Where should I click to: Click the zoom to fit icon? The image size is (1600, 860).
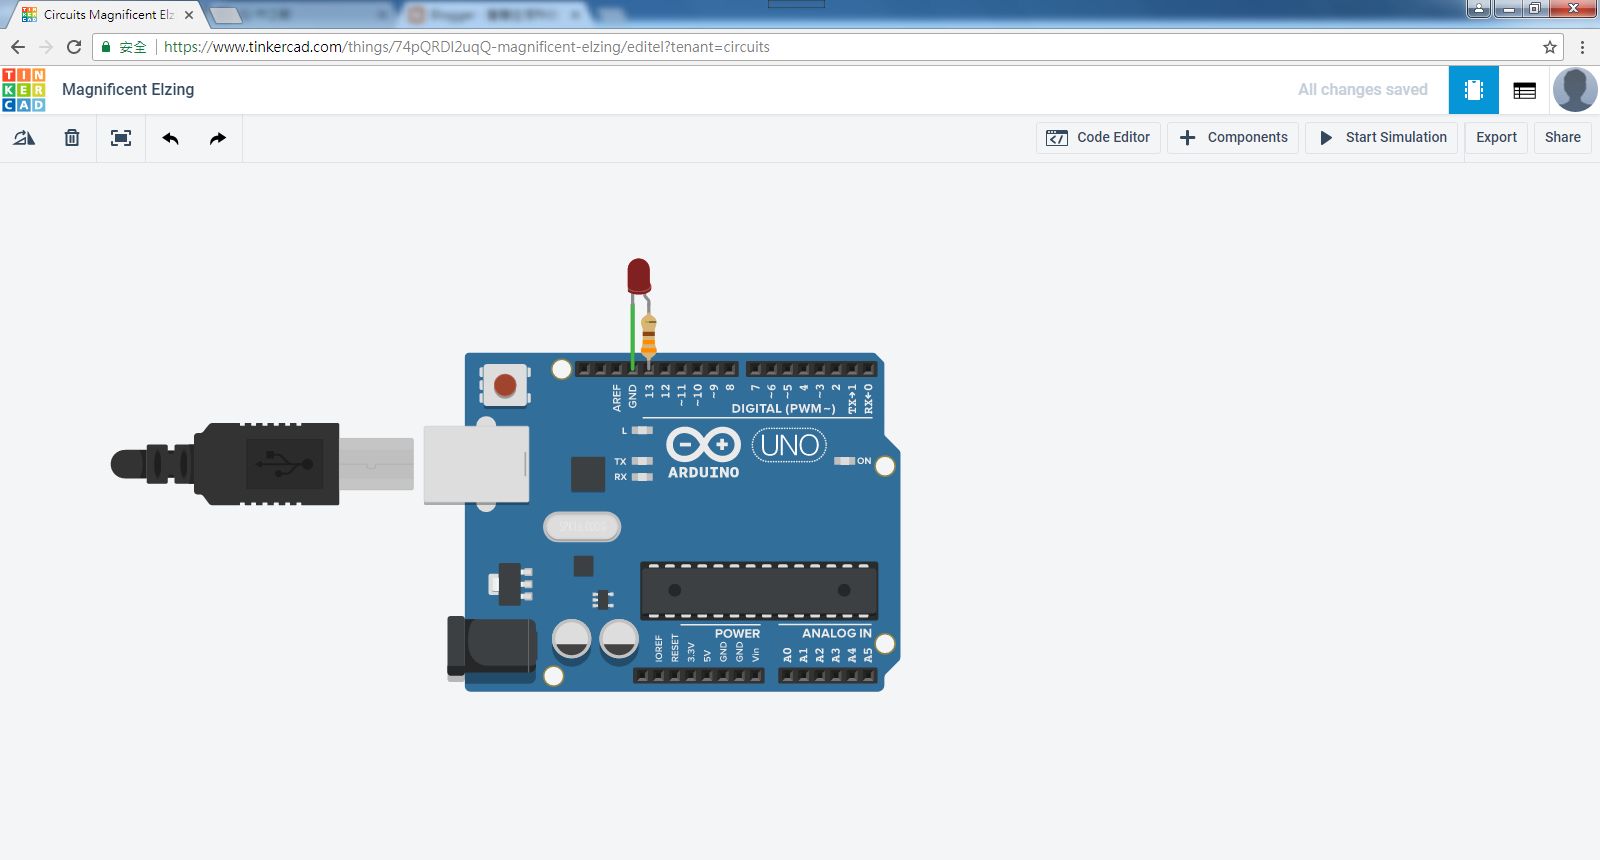pos(121,138)
